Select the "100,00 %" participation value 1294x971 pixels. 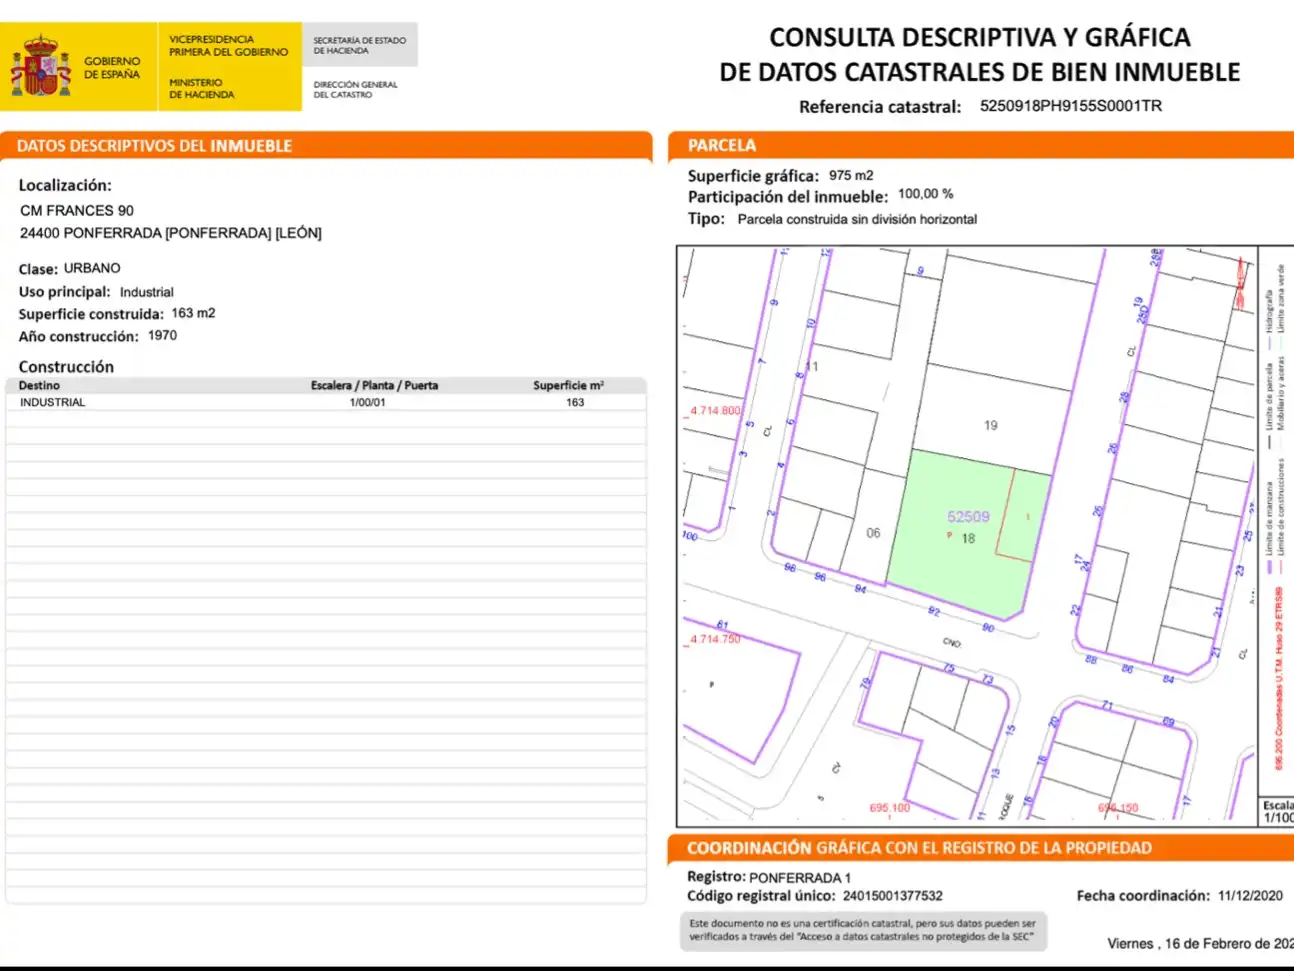[x=926, y=194]
